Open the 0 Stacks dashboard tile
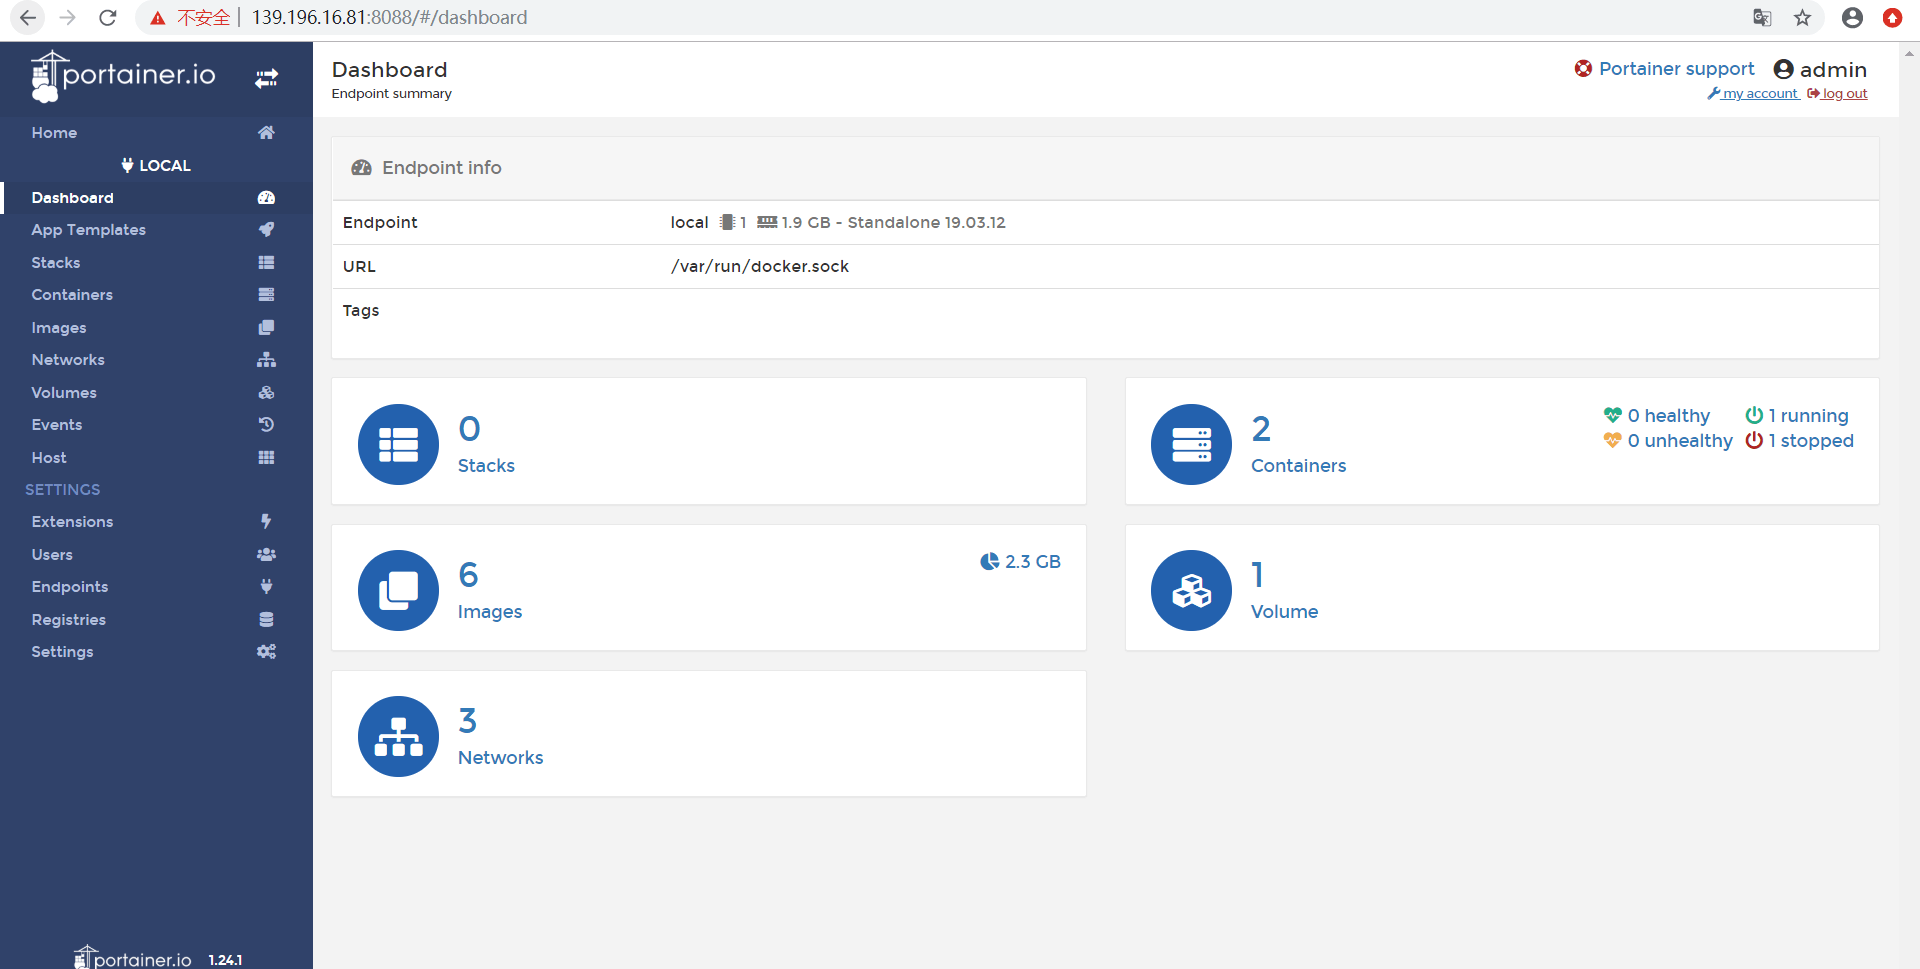1920x969 pixels. coord(708,441)
